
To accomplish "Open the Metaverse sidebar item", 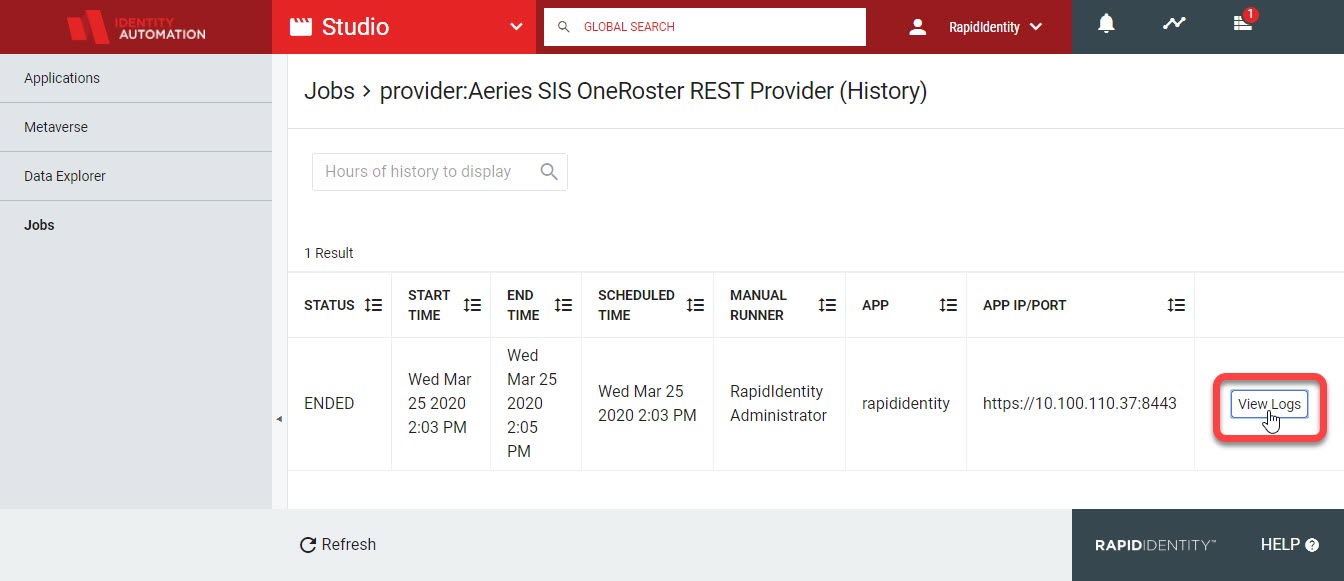I will tap(136, 127).
